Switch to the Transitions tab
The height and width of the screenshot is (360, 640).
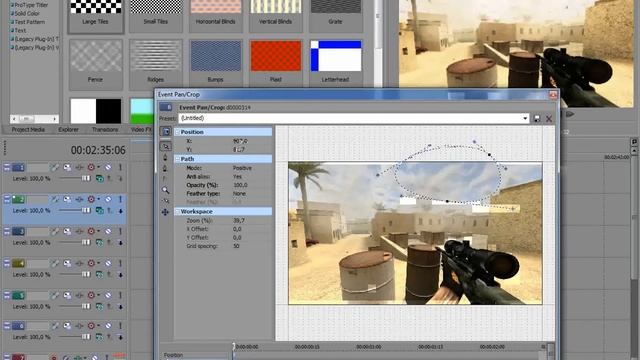click(105, 129)
